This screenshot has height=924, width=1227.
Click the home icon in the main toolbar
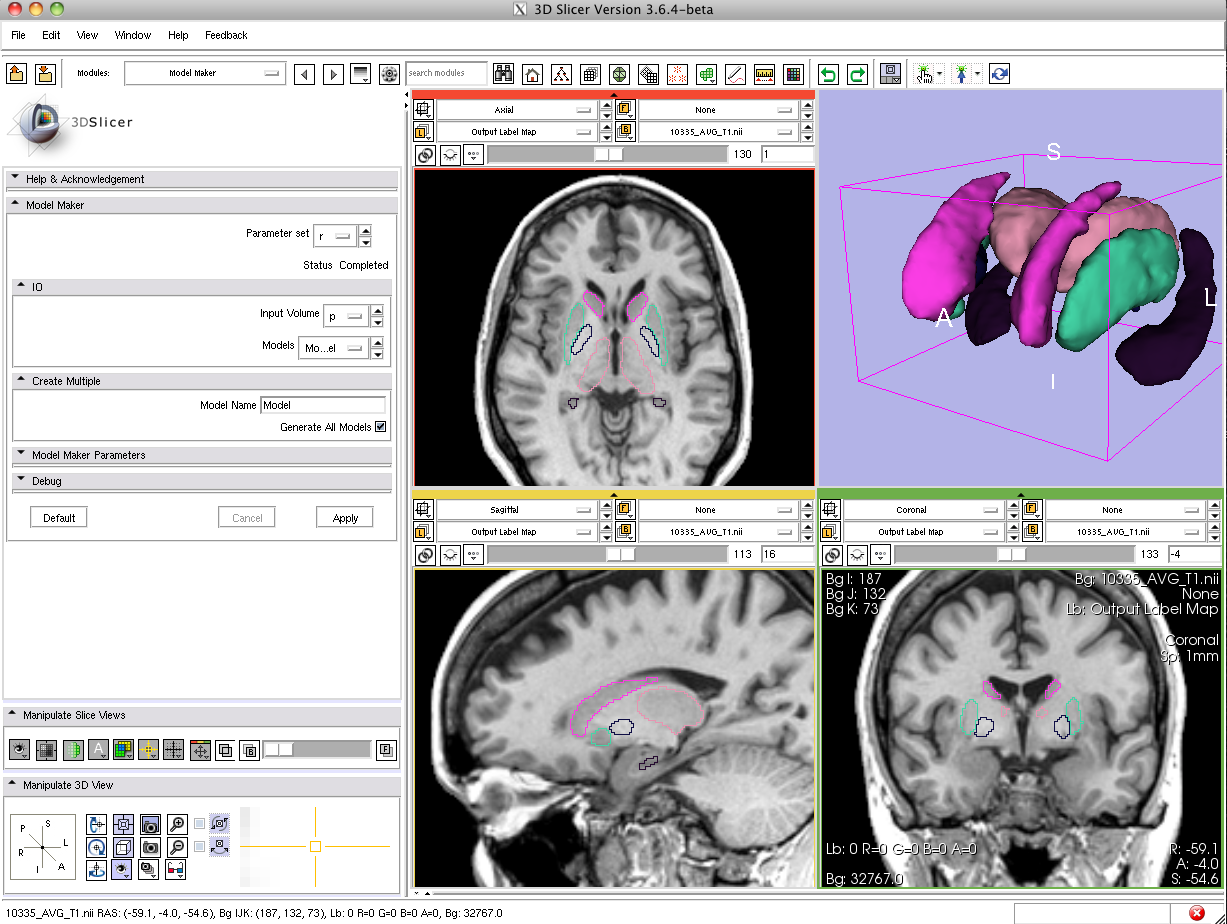click(x=532, y=74)
